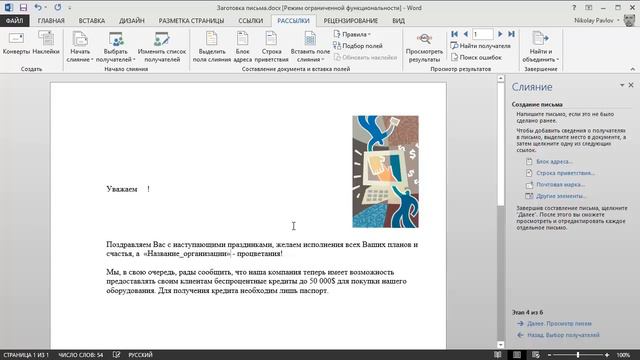Collapse the ribbon with chevron
Image resolution: width=640 pixels, height=360 pixels.
[x=633, y=69]
